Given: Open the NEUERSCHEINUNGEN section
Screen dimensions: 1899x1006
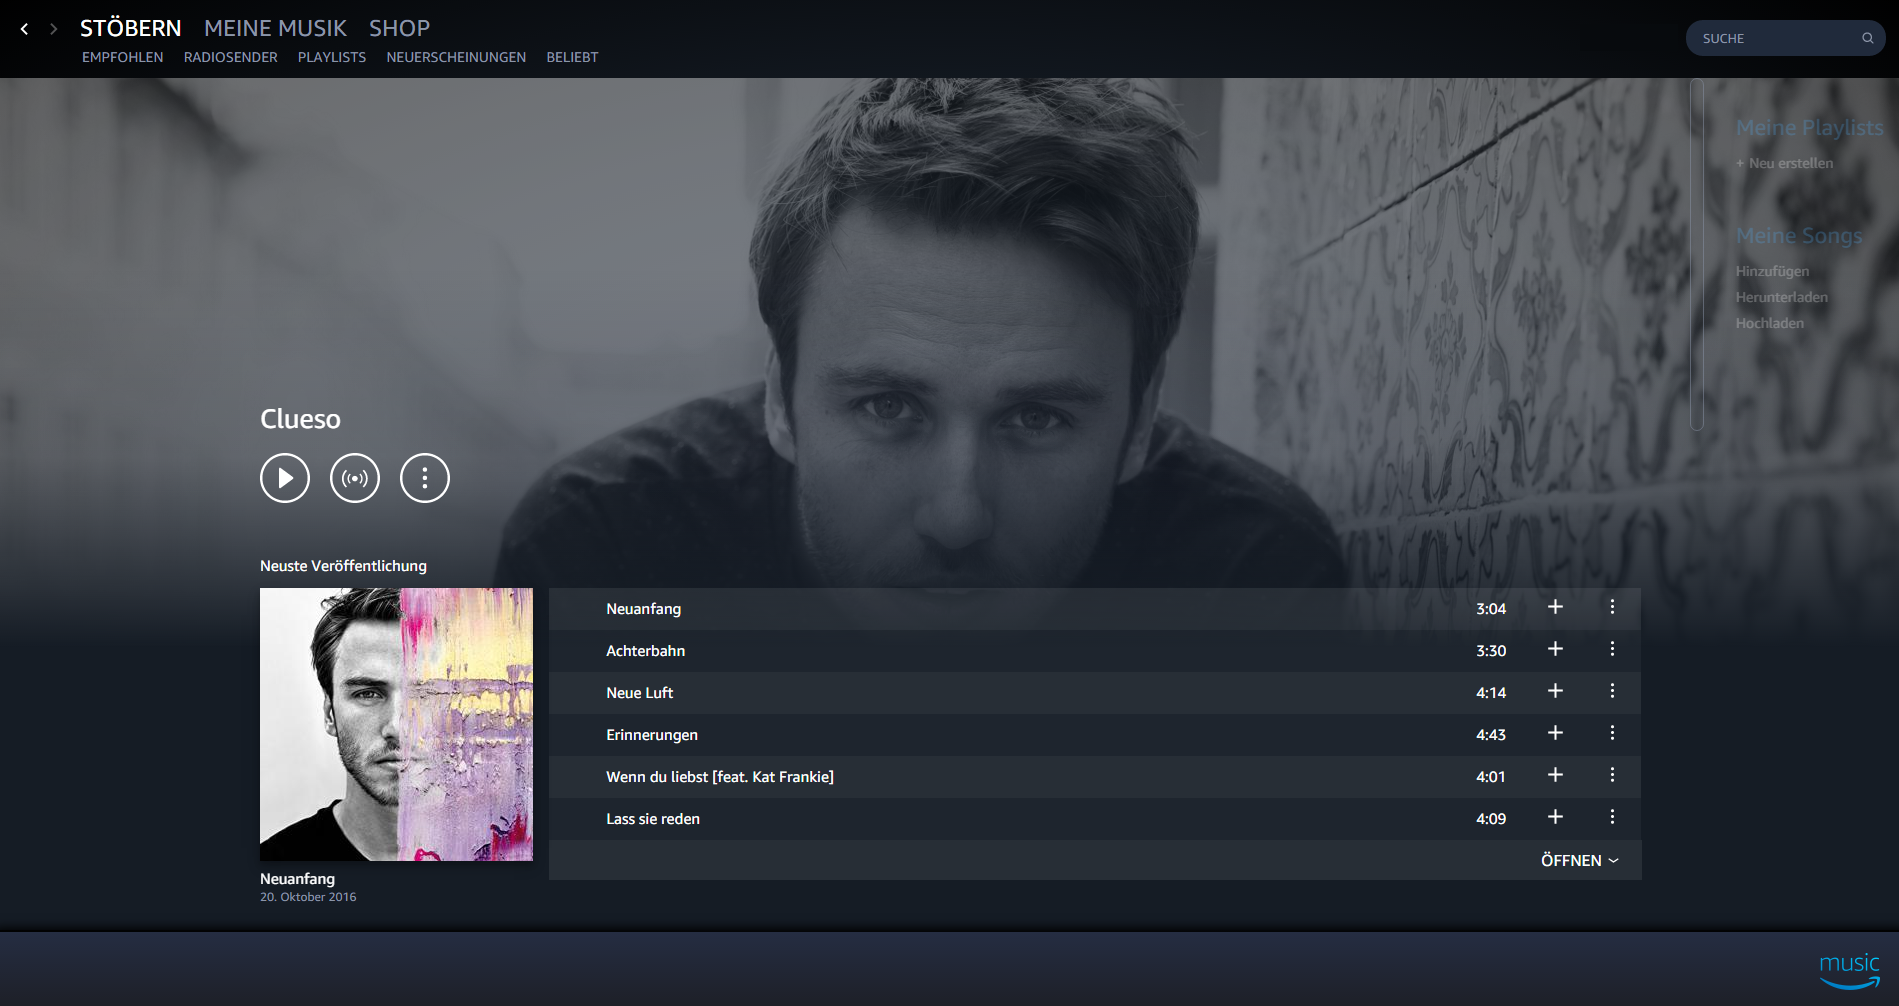Looking at the screenshot, I should 456,57.
